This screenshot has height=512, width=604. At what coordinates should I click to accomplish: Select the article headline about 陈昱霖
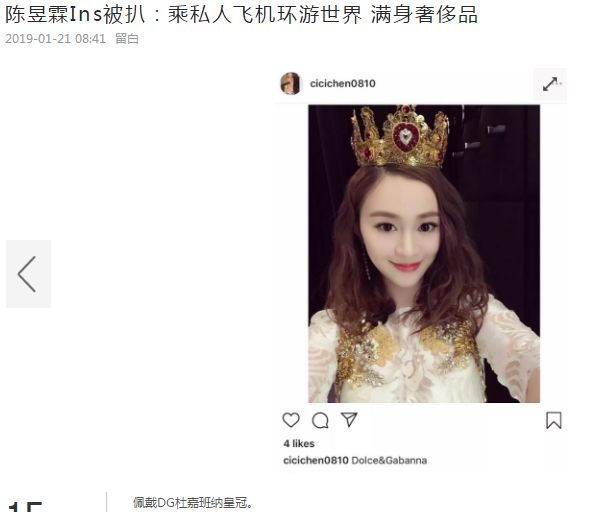pos(241,14)
